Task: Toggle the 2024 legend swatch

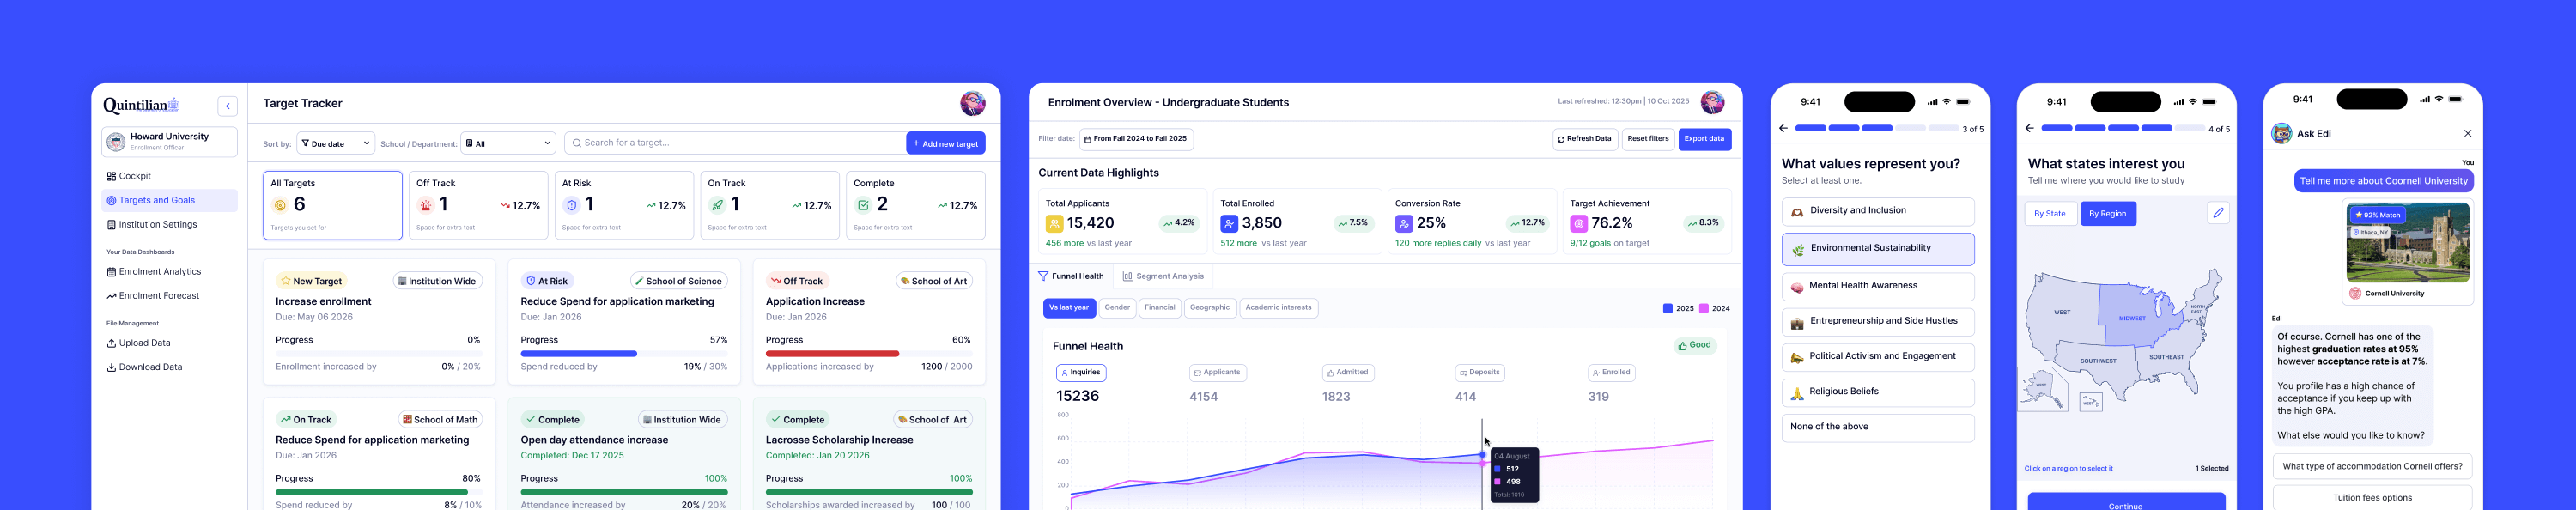Action: pyautogui.click(x=1704, y=308)
